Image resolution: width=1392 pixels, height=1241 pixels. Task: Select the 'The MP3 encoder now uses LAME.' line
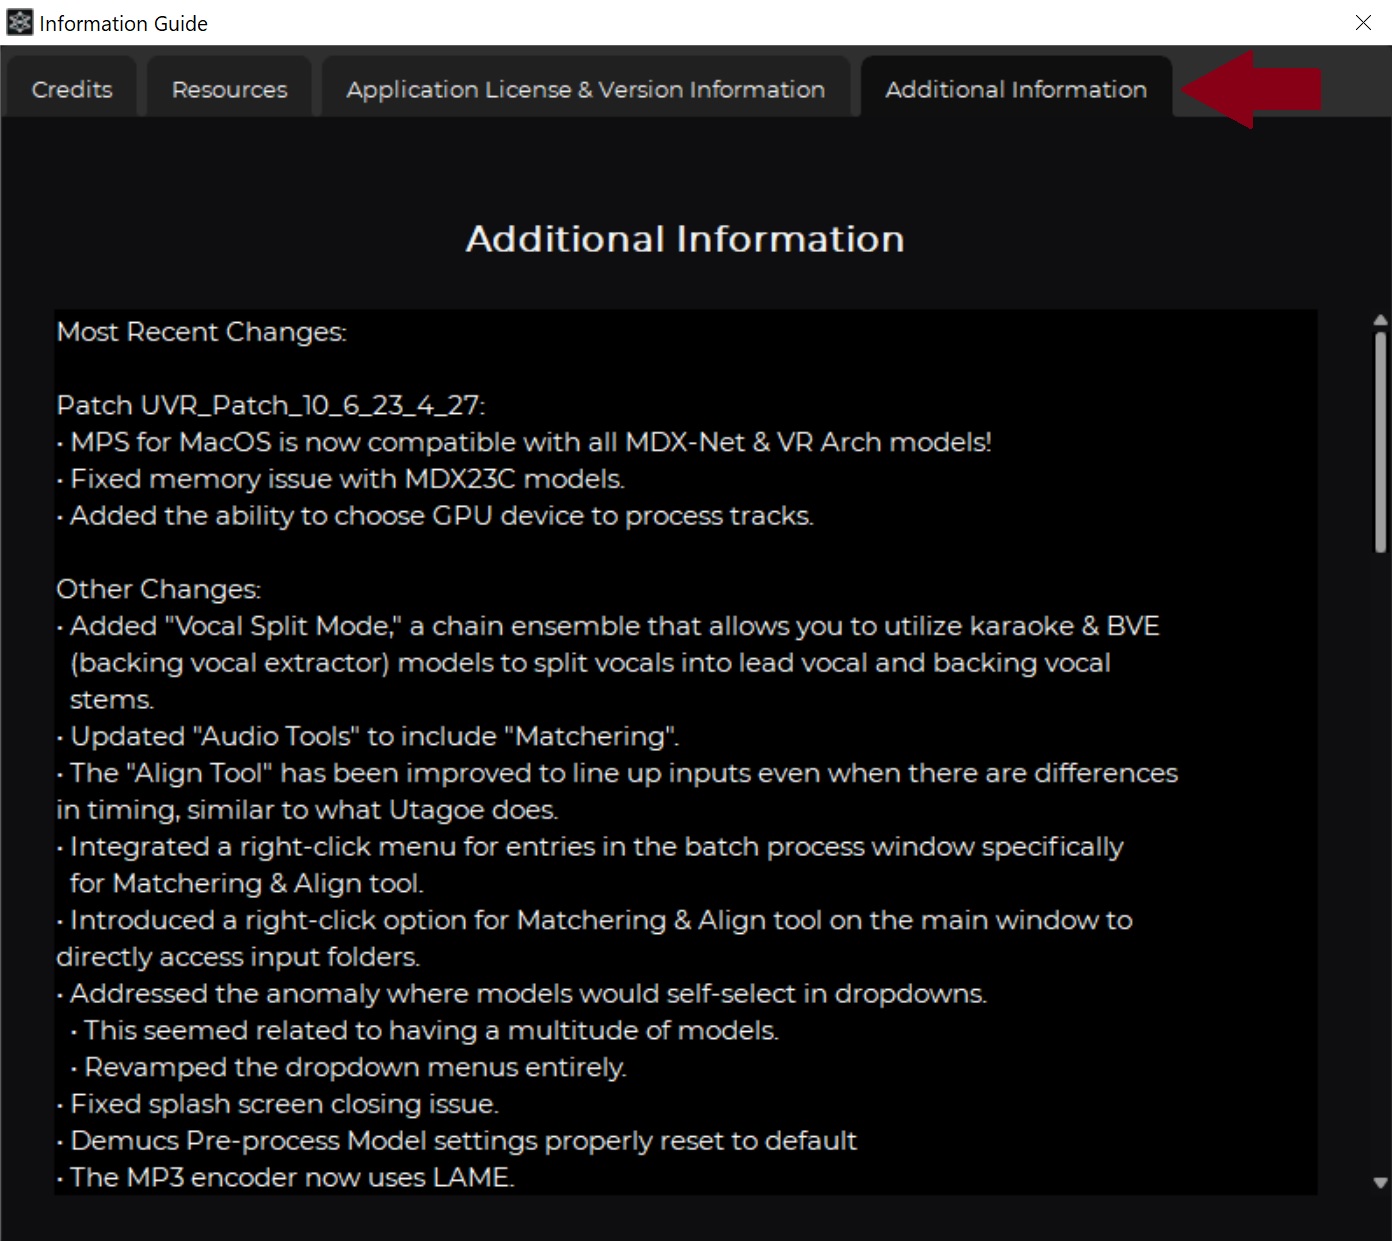288,1177
